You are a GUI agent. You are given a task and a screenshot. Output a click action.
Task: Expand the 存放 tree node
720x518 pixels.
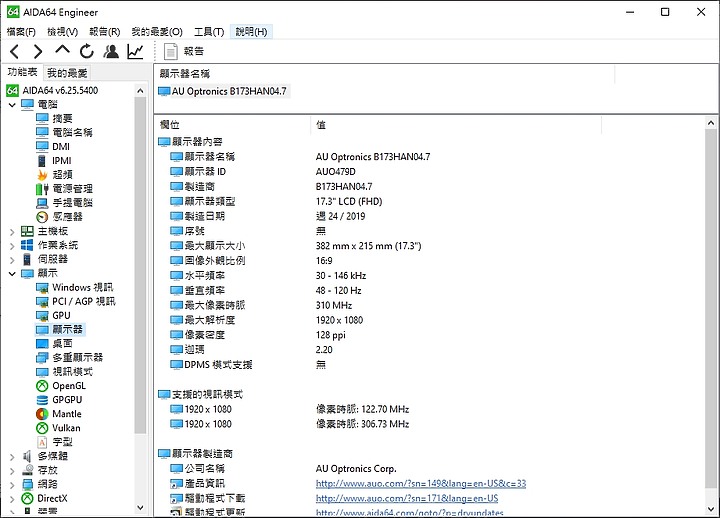click(12, 471)
